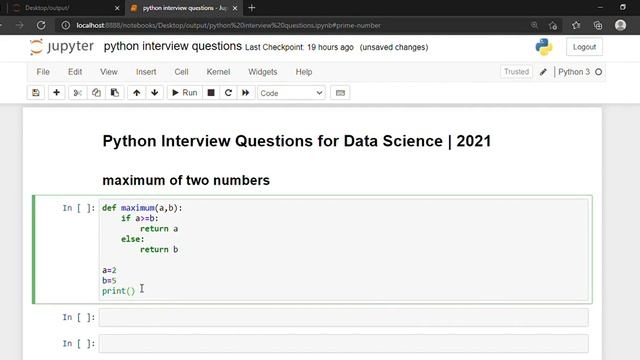This screenshot has height=360, width=640.
Task: Interrupt the kernel with the stop icon
Action: [211, 93]
